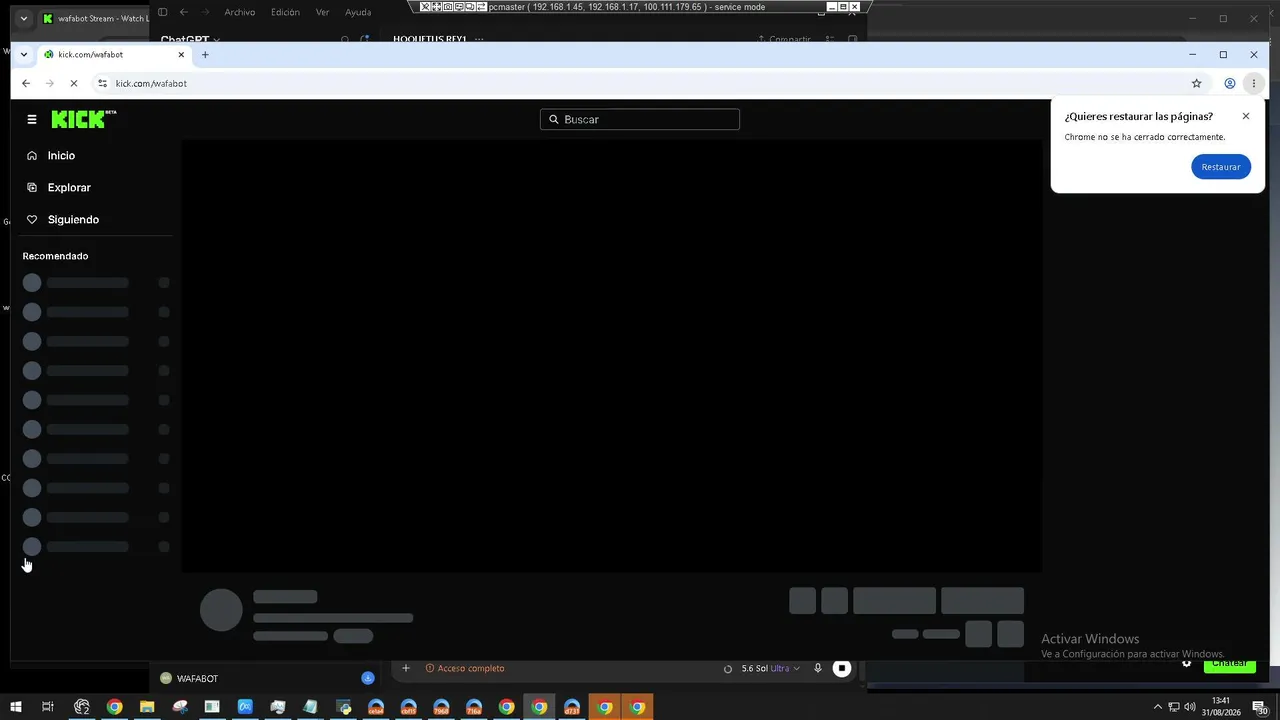Close the kick.com/wafabot tab
The width and height of the screenshot is (1280, 720).
coord(181,55)
